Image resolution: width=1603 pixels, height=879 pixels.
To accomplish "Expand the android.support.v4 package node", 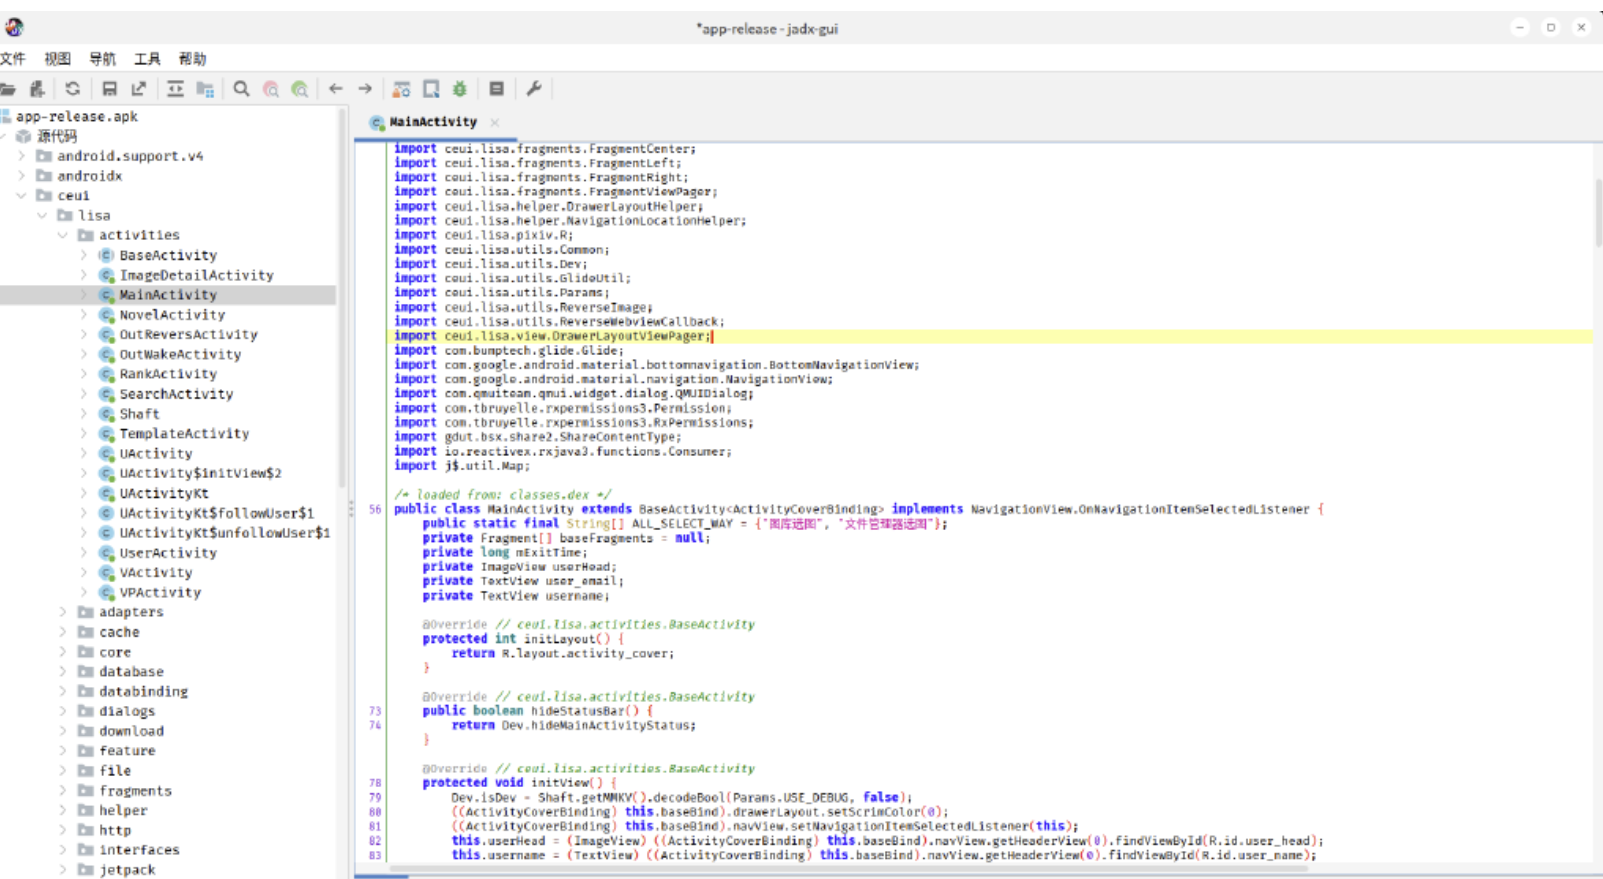I will tap(22, 156).
